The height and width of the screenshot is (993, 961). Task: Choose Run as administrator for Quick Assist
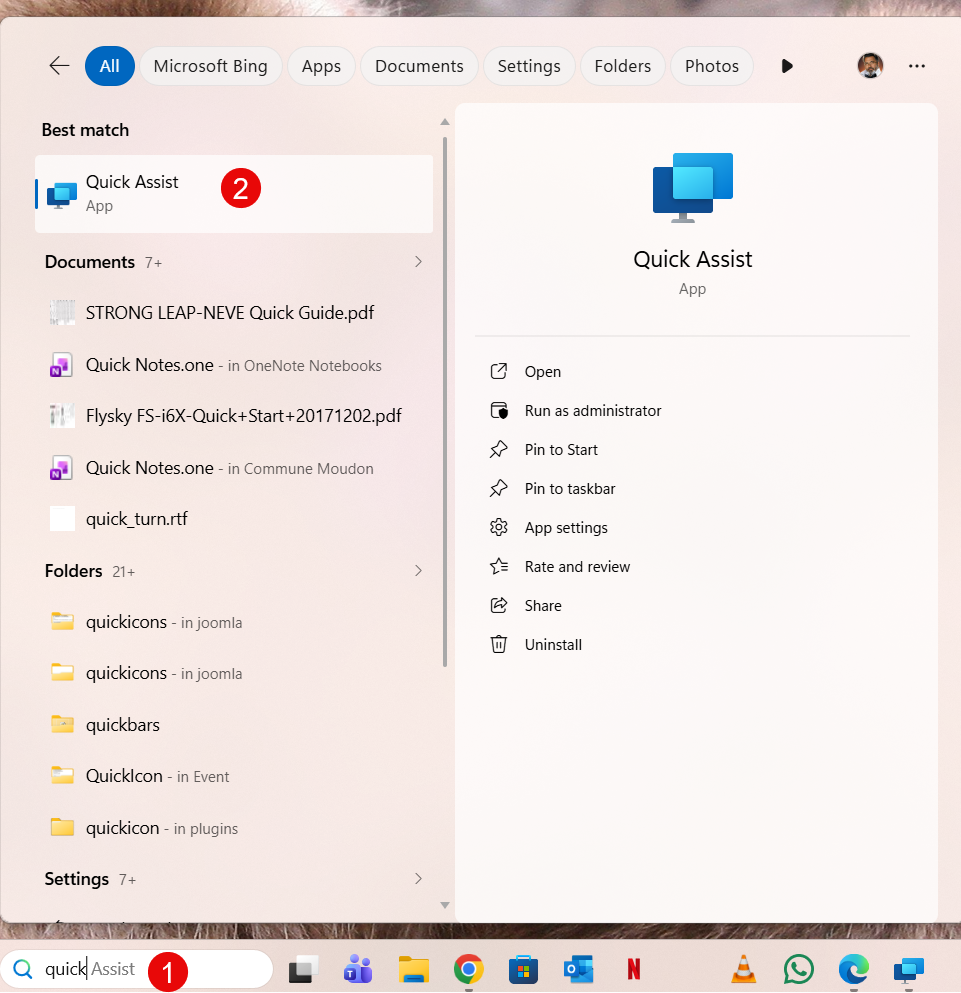coord(592,411)
